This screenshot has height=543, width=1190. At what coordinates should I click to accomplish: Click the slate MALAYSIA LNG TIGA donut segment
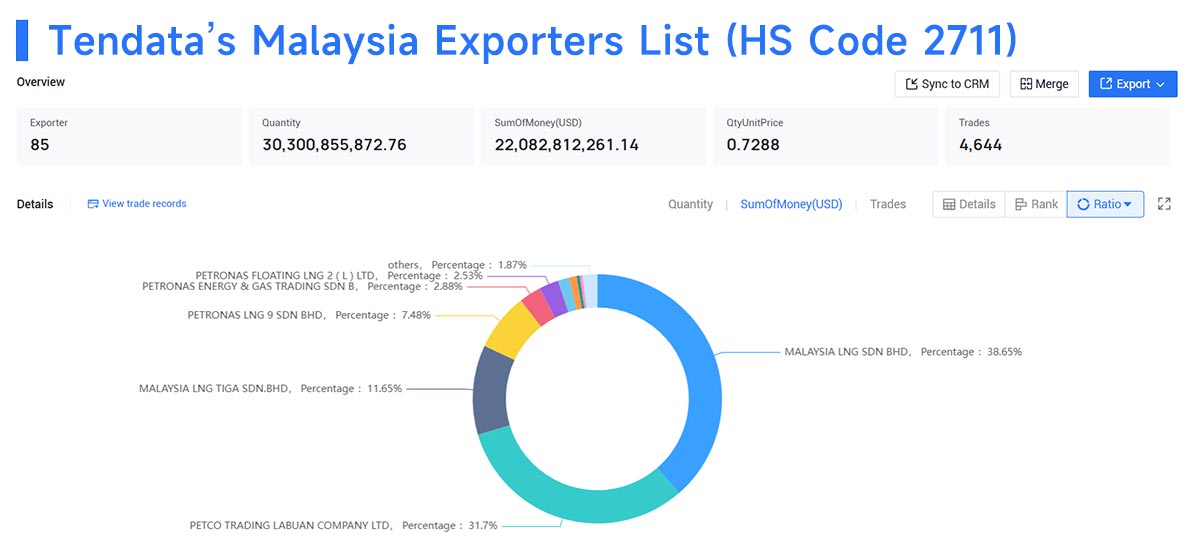pyautogui.click(x=491, y=390)
